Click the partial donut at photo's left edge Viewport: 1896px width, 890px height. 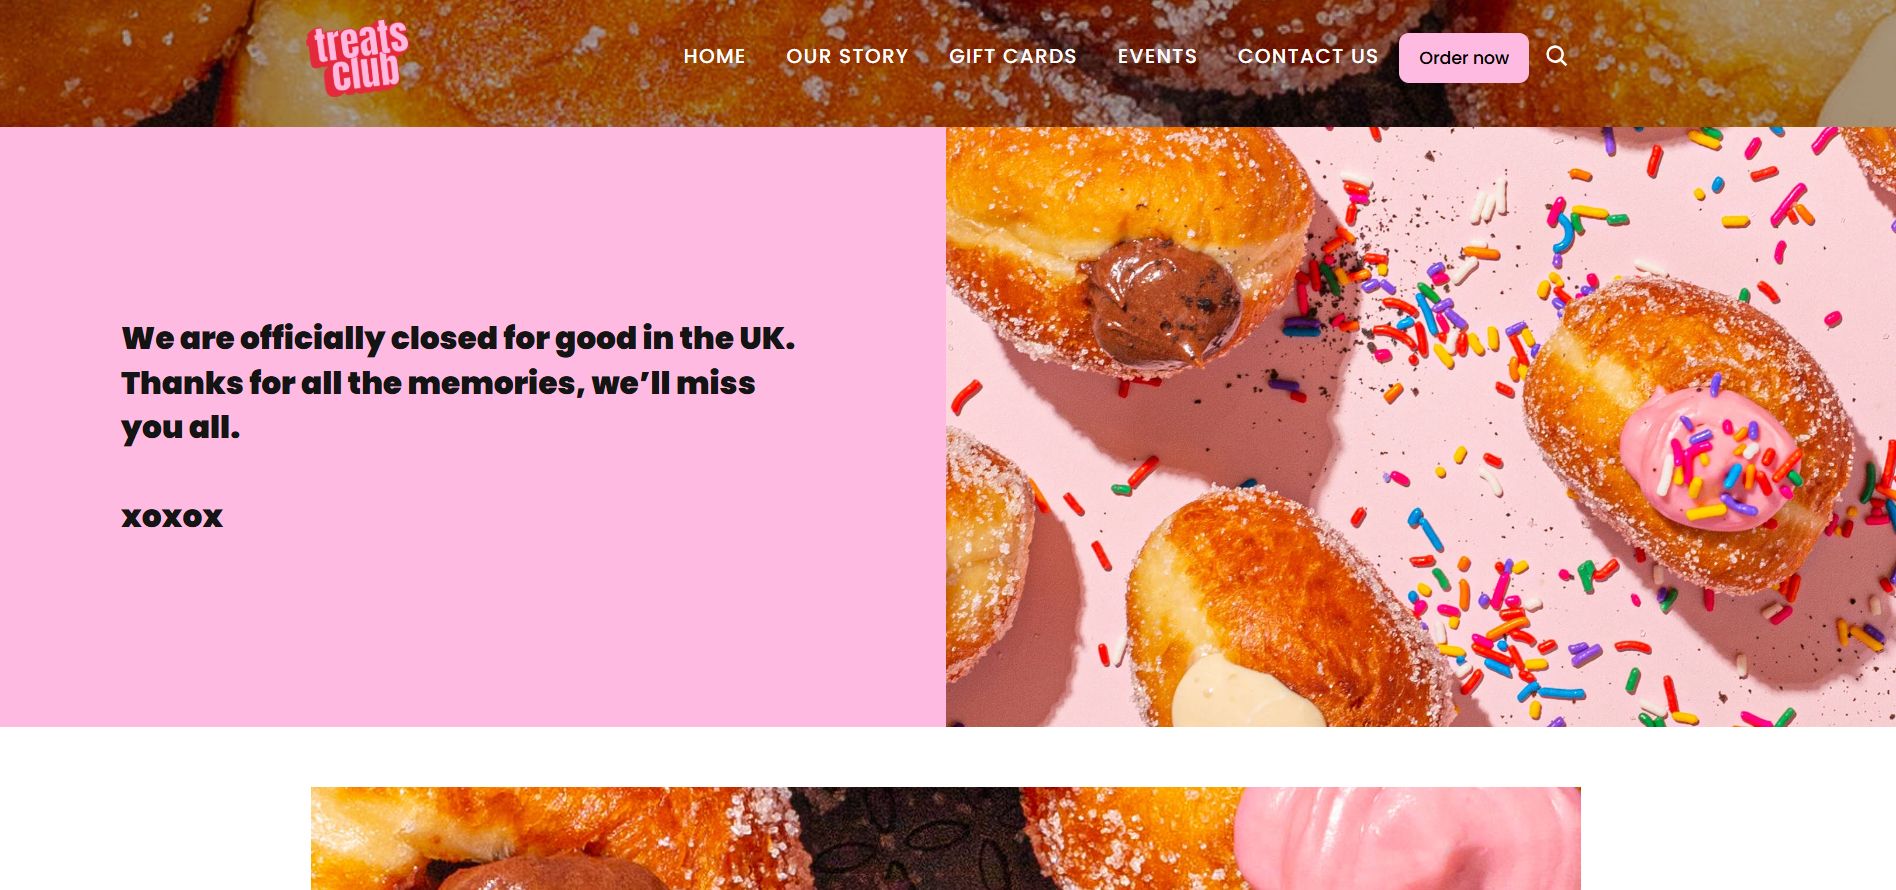(x=985, y=555)
